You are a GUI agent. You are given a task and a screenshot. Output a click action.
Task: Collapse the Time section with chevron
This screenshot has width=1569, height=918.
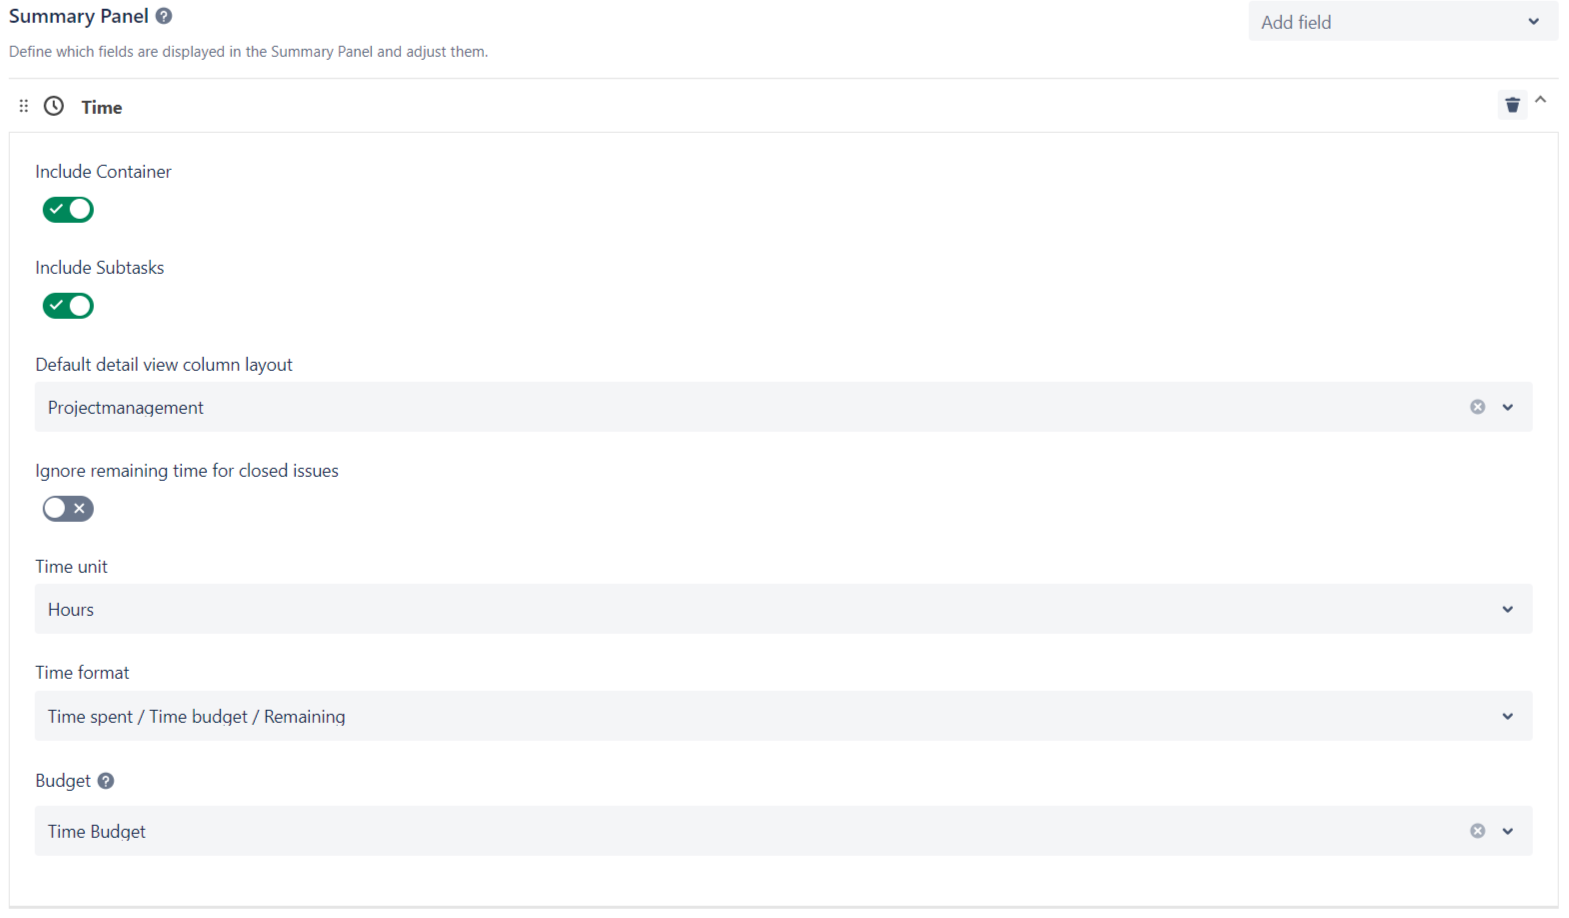tap(1541, 100)
